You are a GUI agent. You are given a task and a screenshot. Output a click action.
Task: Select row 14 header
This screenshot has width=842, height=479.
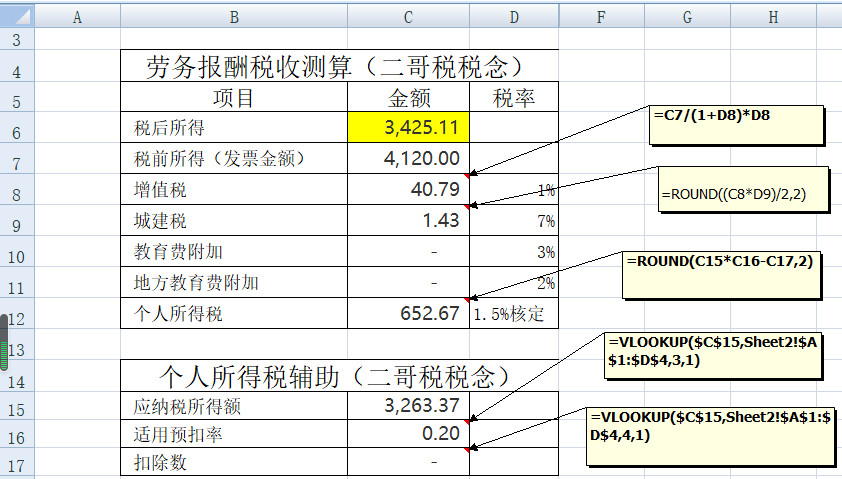17,375
